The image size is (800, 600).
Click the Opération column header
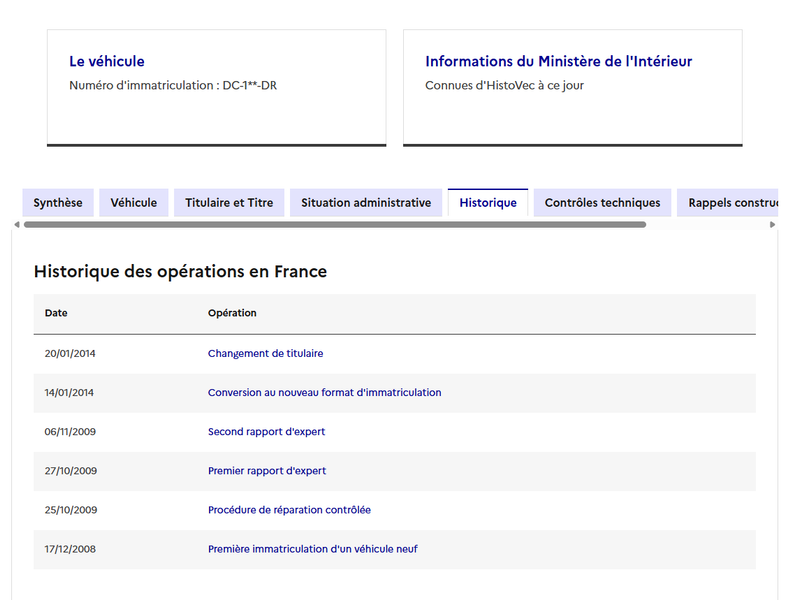(x=232, y=313)
